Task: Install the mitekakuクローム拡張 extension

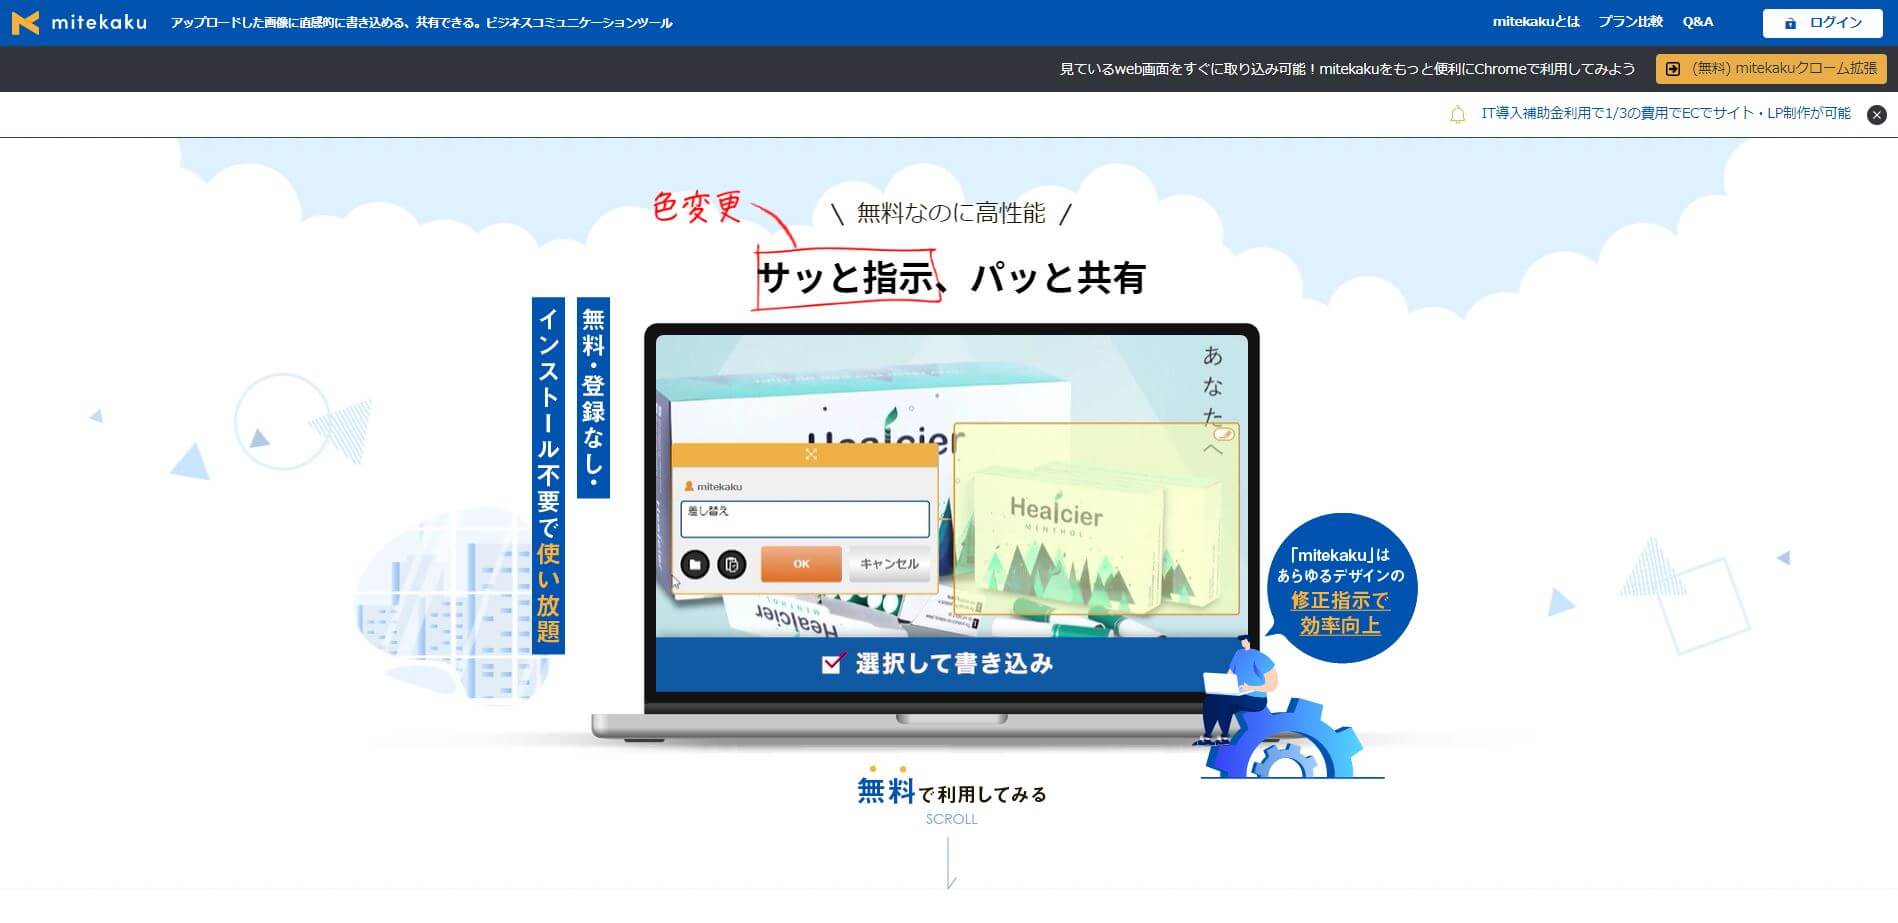Action: [1771, 69]
